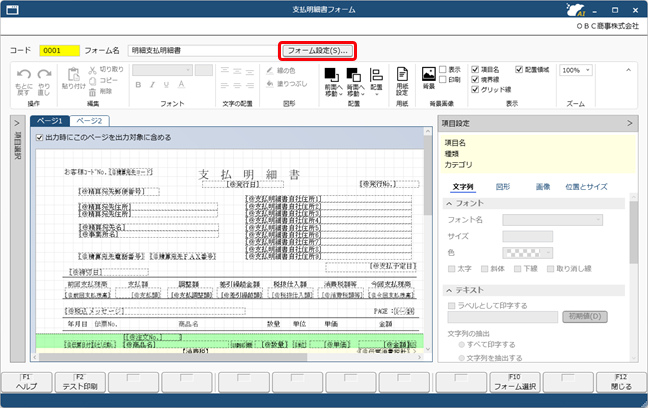The image size is (648, 408).
Task: Toggle the グリッド線 checkbox
Action: [x=475, y=89]
